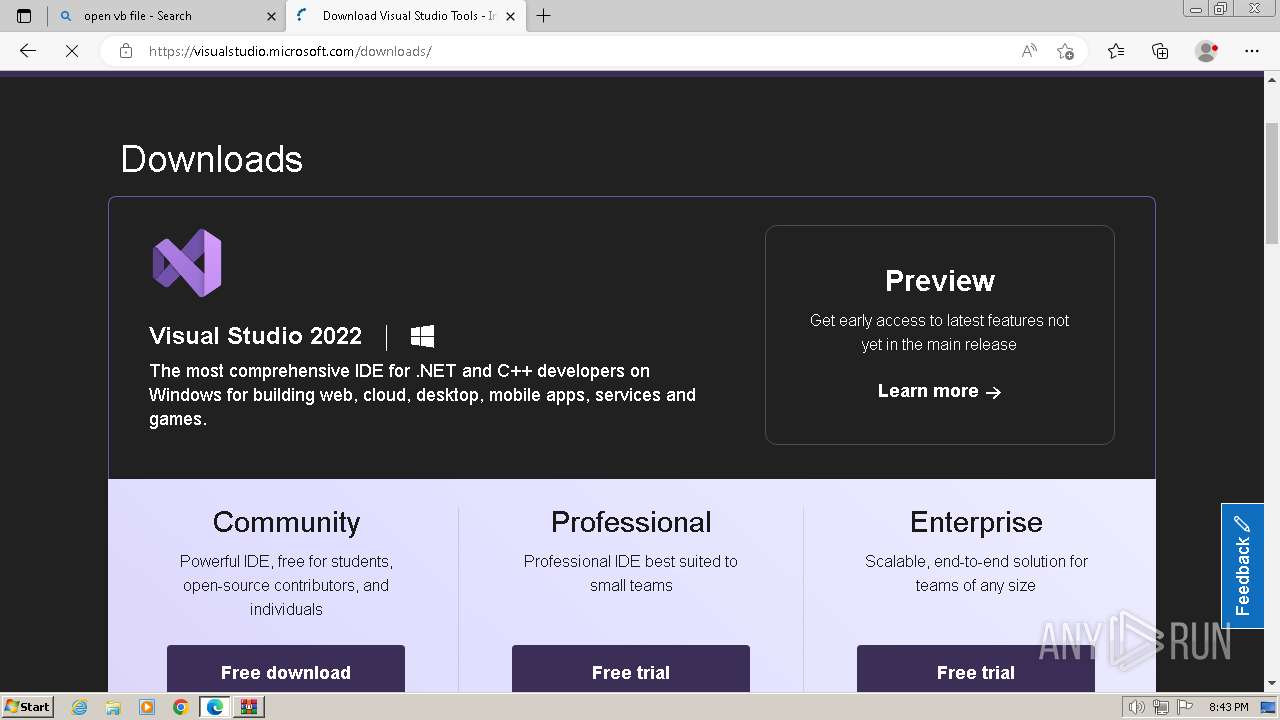The height and width of the screenshot is (720, 1280).
Task: Open the WinRAR taskbar icon
Action: click(x=249, y=707)
